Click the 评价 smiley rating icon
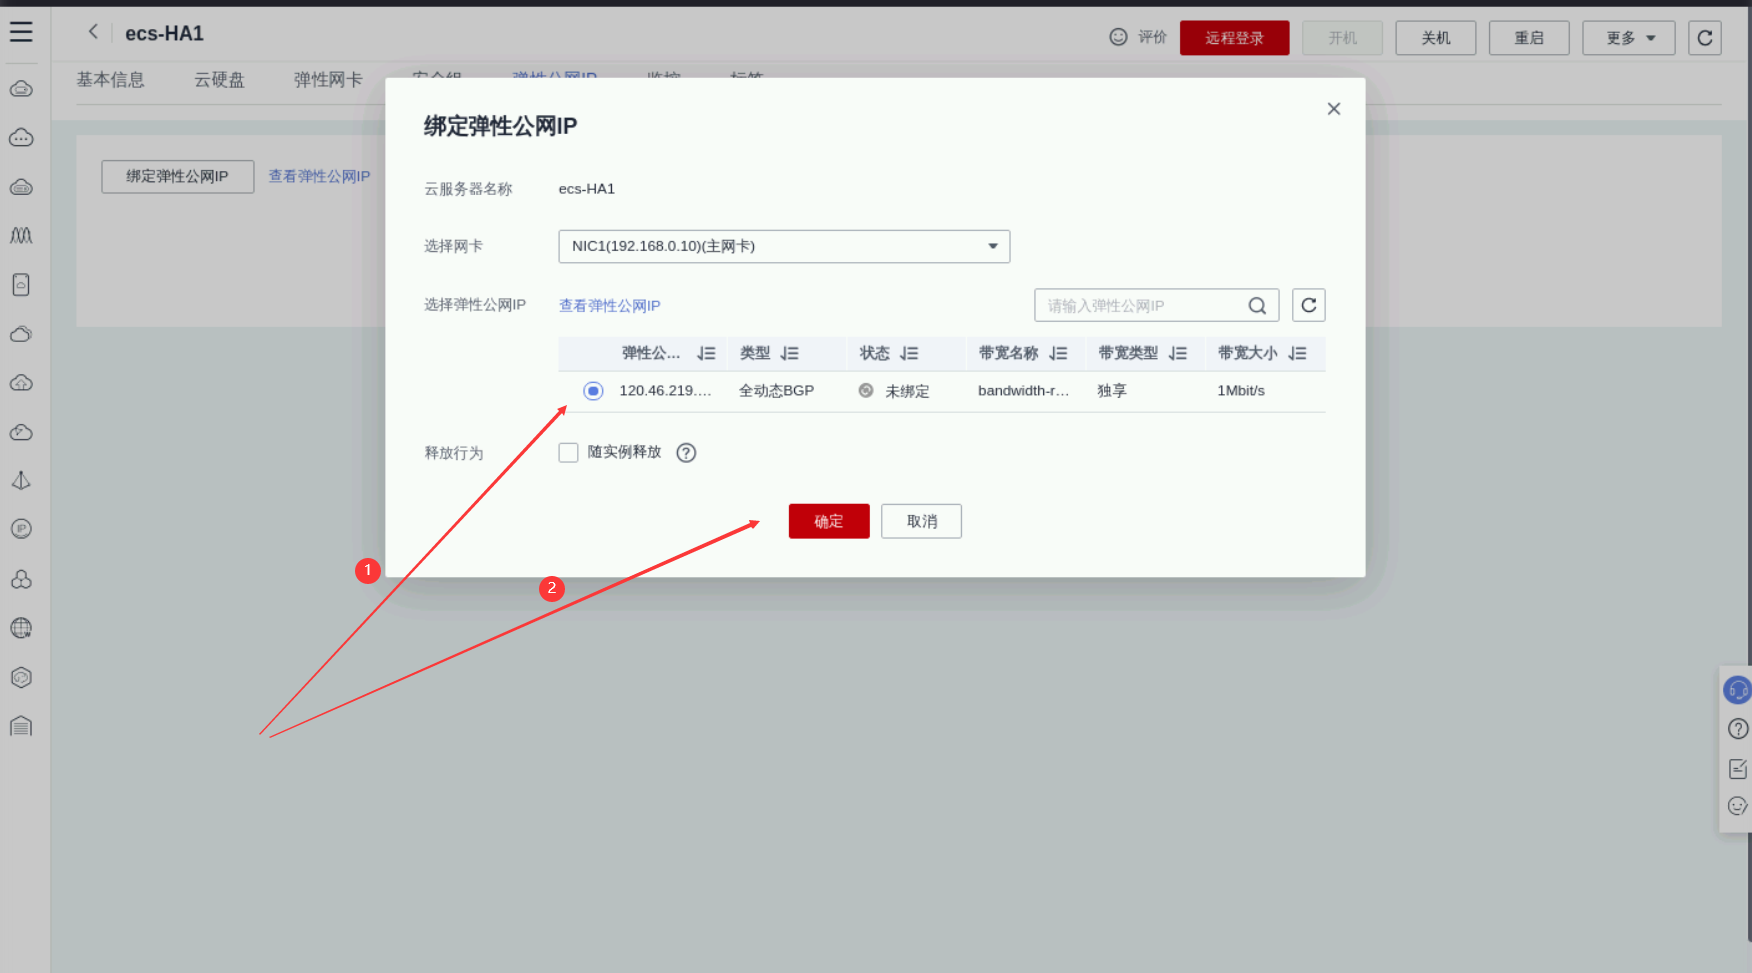This screenshot has height=973, width=1752. 1118,37
